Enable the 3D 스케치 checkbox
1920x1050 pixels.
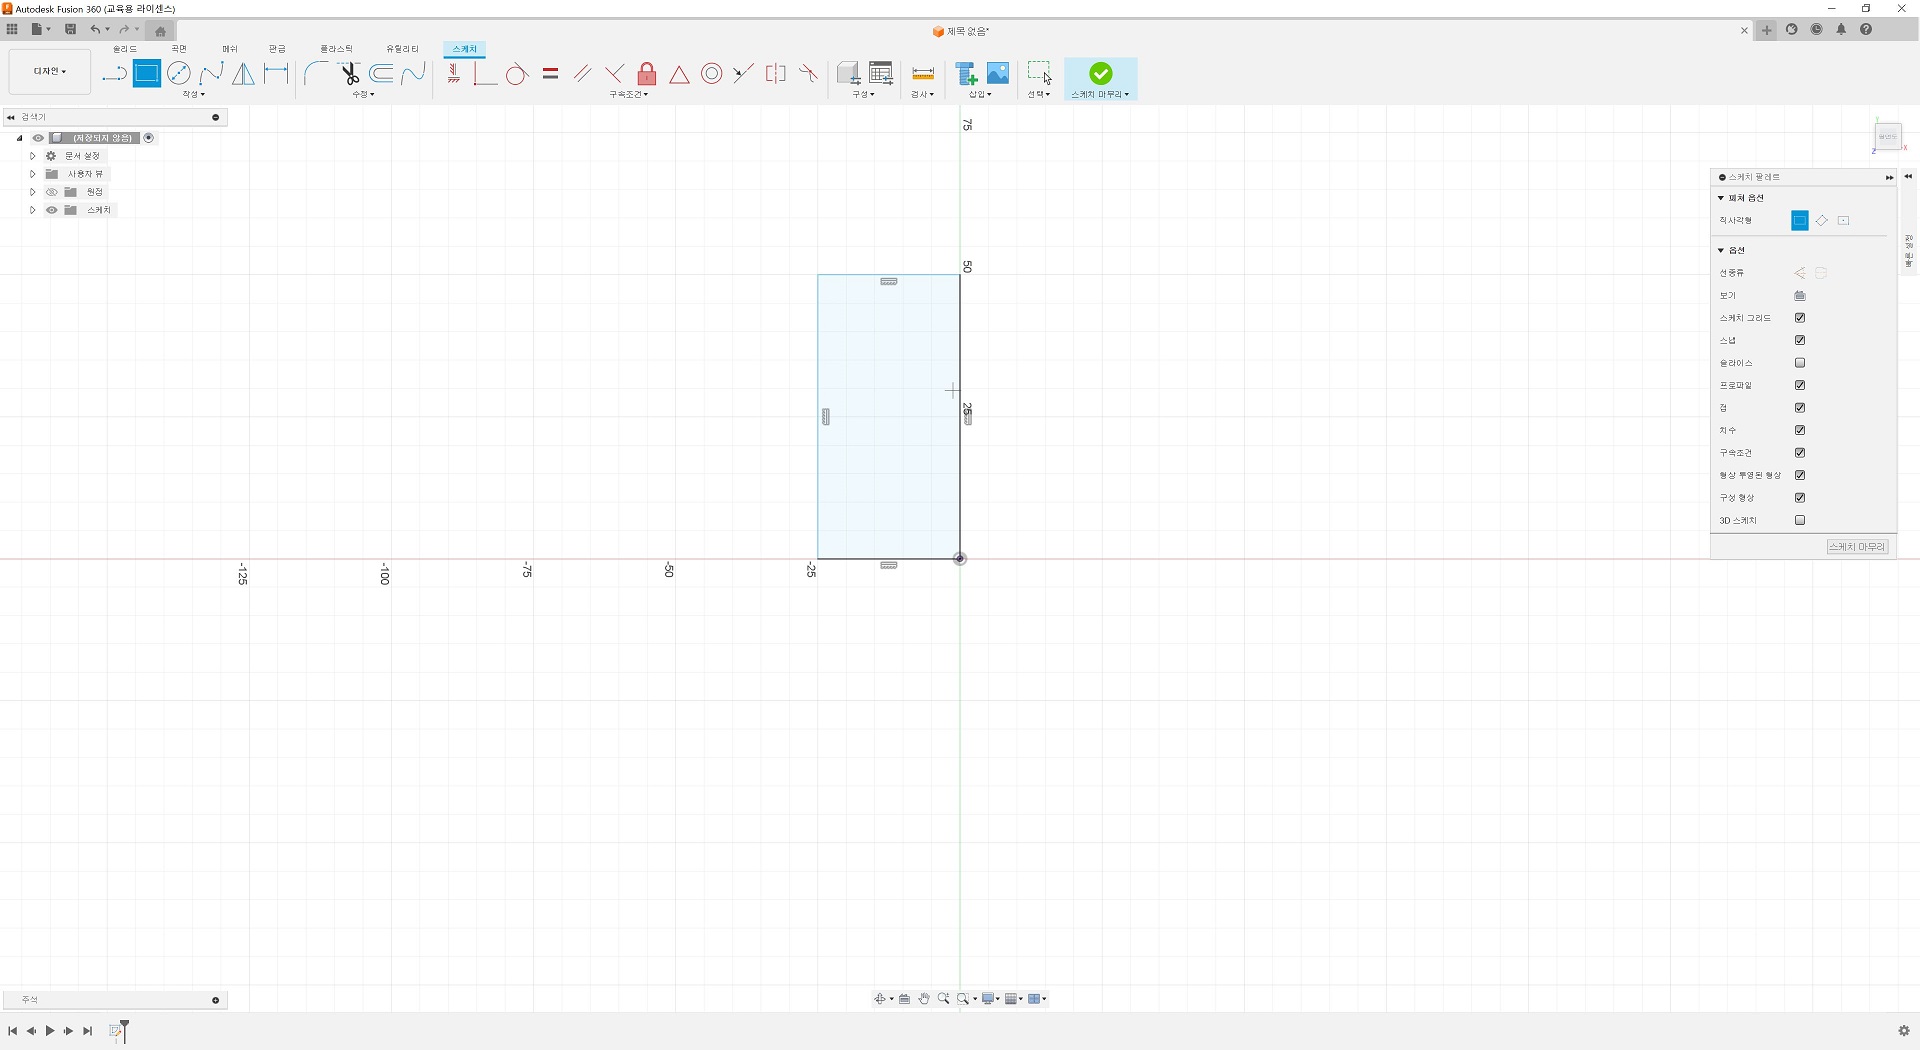point(1800,520)
